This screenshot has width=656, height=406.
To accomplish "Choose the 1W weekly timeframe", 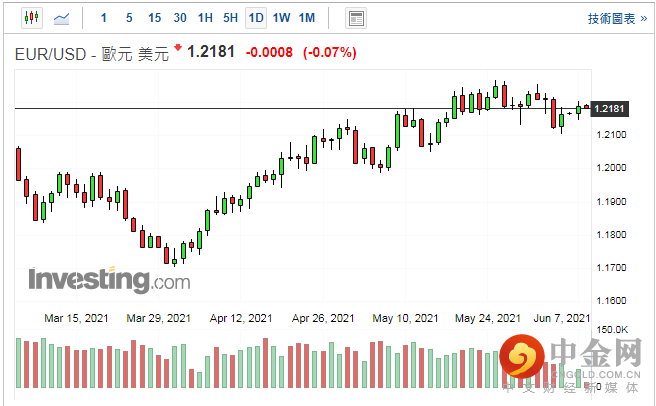I will click(x=281, y=18).
